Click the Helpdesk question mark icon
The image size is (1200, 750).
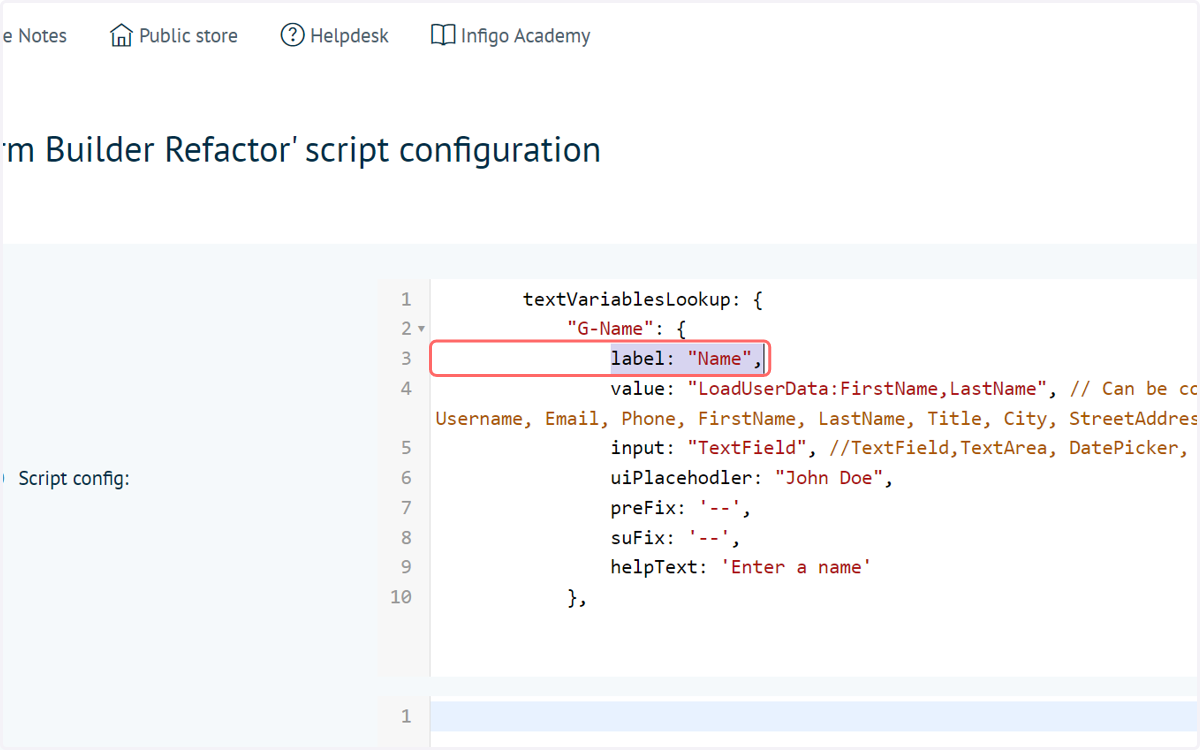pyautogui.click(x=292, y=36)
